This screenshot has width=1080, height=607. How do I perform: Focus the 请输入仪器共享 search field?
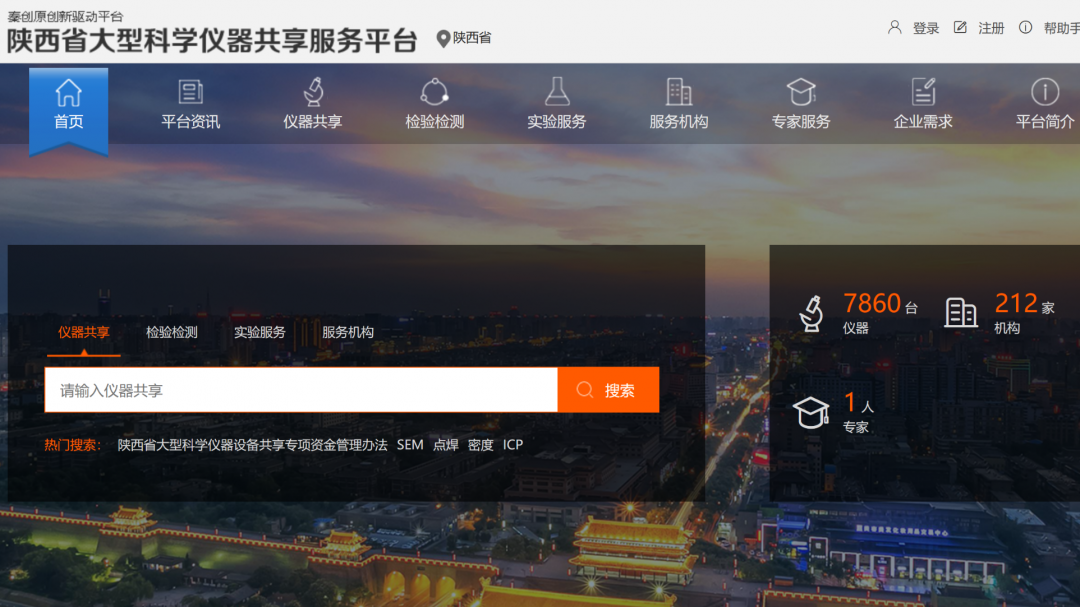[300, 390]
